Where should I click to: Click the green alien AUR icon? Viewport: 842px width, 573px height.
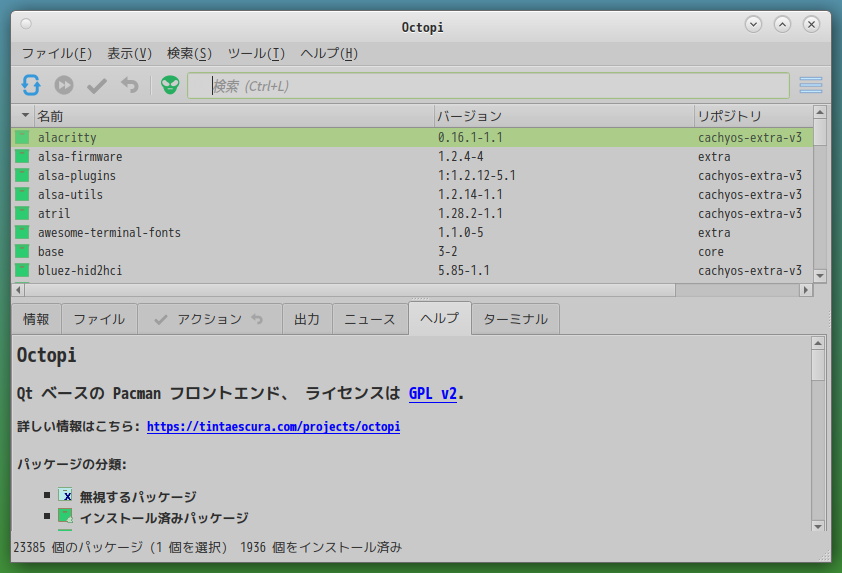[x=170, y=85]
